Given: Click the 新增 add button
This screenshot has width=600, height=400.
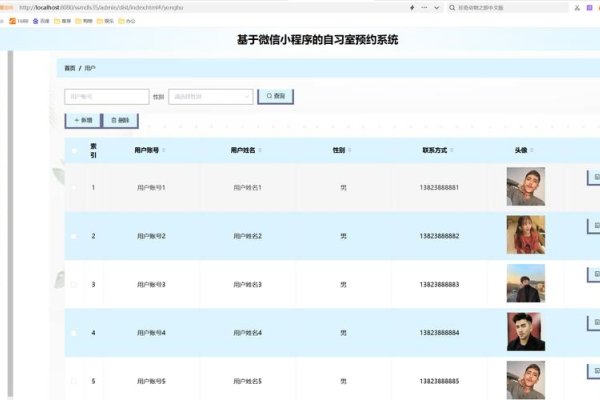Looking at the screenshot, I should click(83, 121).
